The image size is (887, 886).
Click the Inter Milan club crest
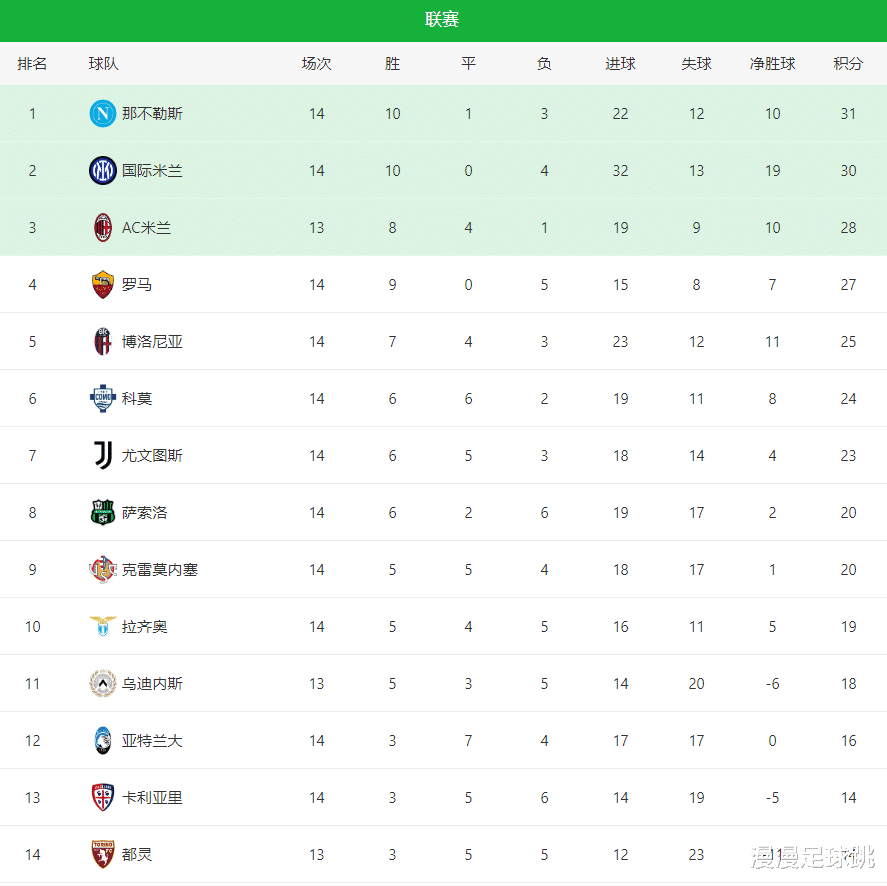(x=102, y=171)
